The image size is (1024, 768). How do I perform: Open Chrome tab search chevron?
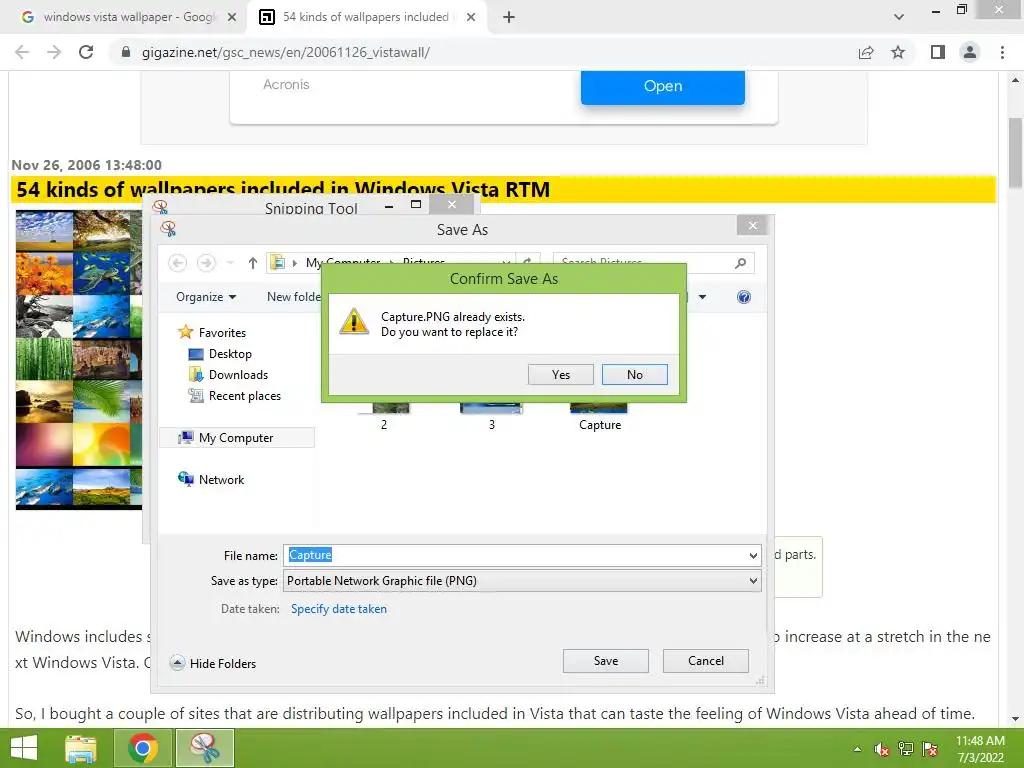[x=899, y=17]
